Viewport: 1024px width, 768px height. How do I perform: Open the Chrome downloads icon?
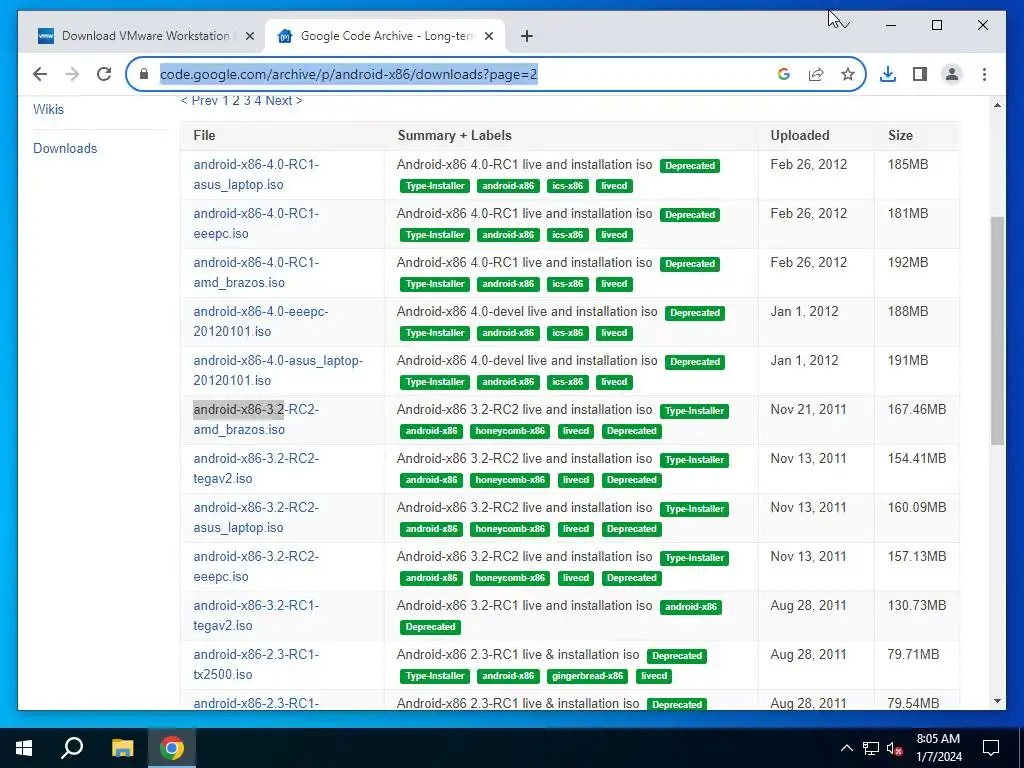click(x=888, y=74)
